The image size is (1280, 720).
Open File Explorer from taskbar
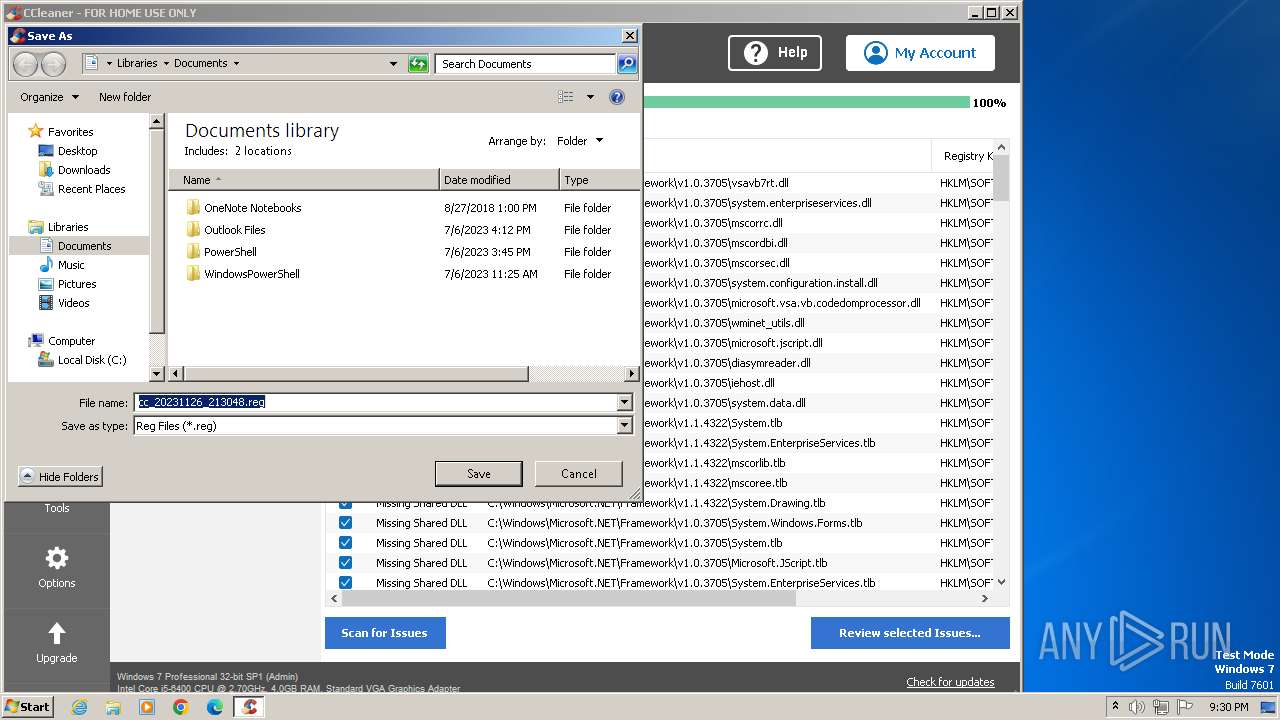point(113,707)
